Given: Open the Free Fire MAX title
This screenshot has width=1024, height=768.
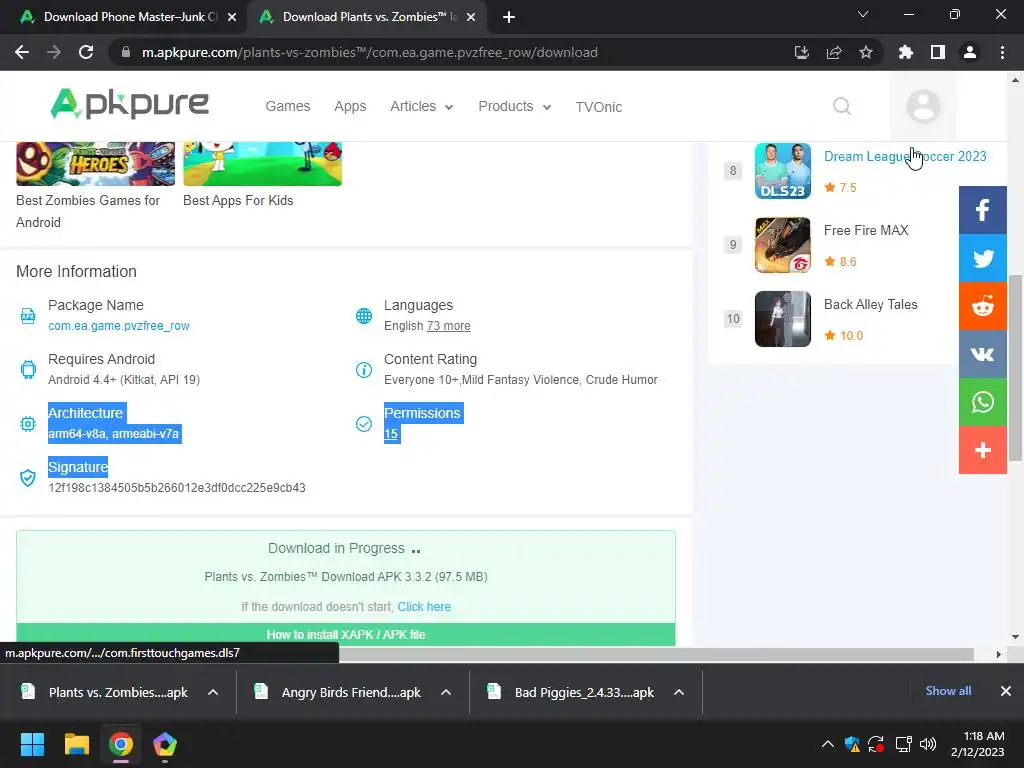Looking at the screenshot, I should (866, 231).
